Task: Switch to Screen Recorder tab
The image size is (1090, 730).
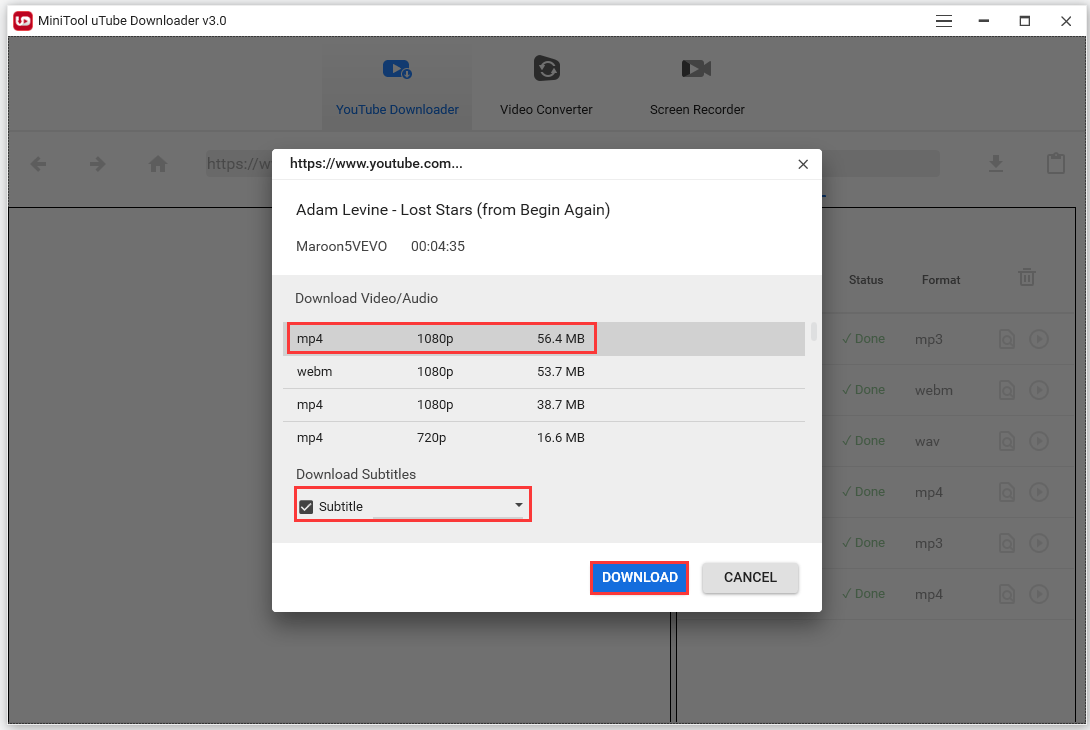Action: coord(697,87)
